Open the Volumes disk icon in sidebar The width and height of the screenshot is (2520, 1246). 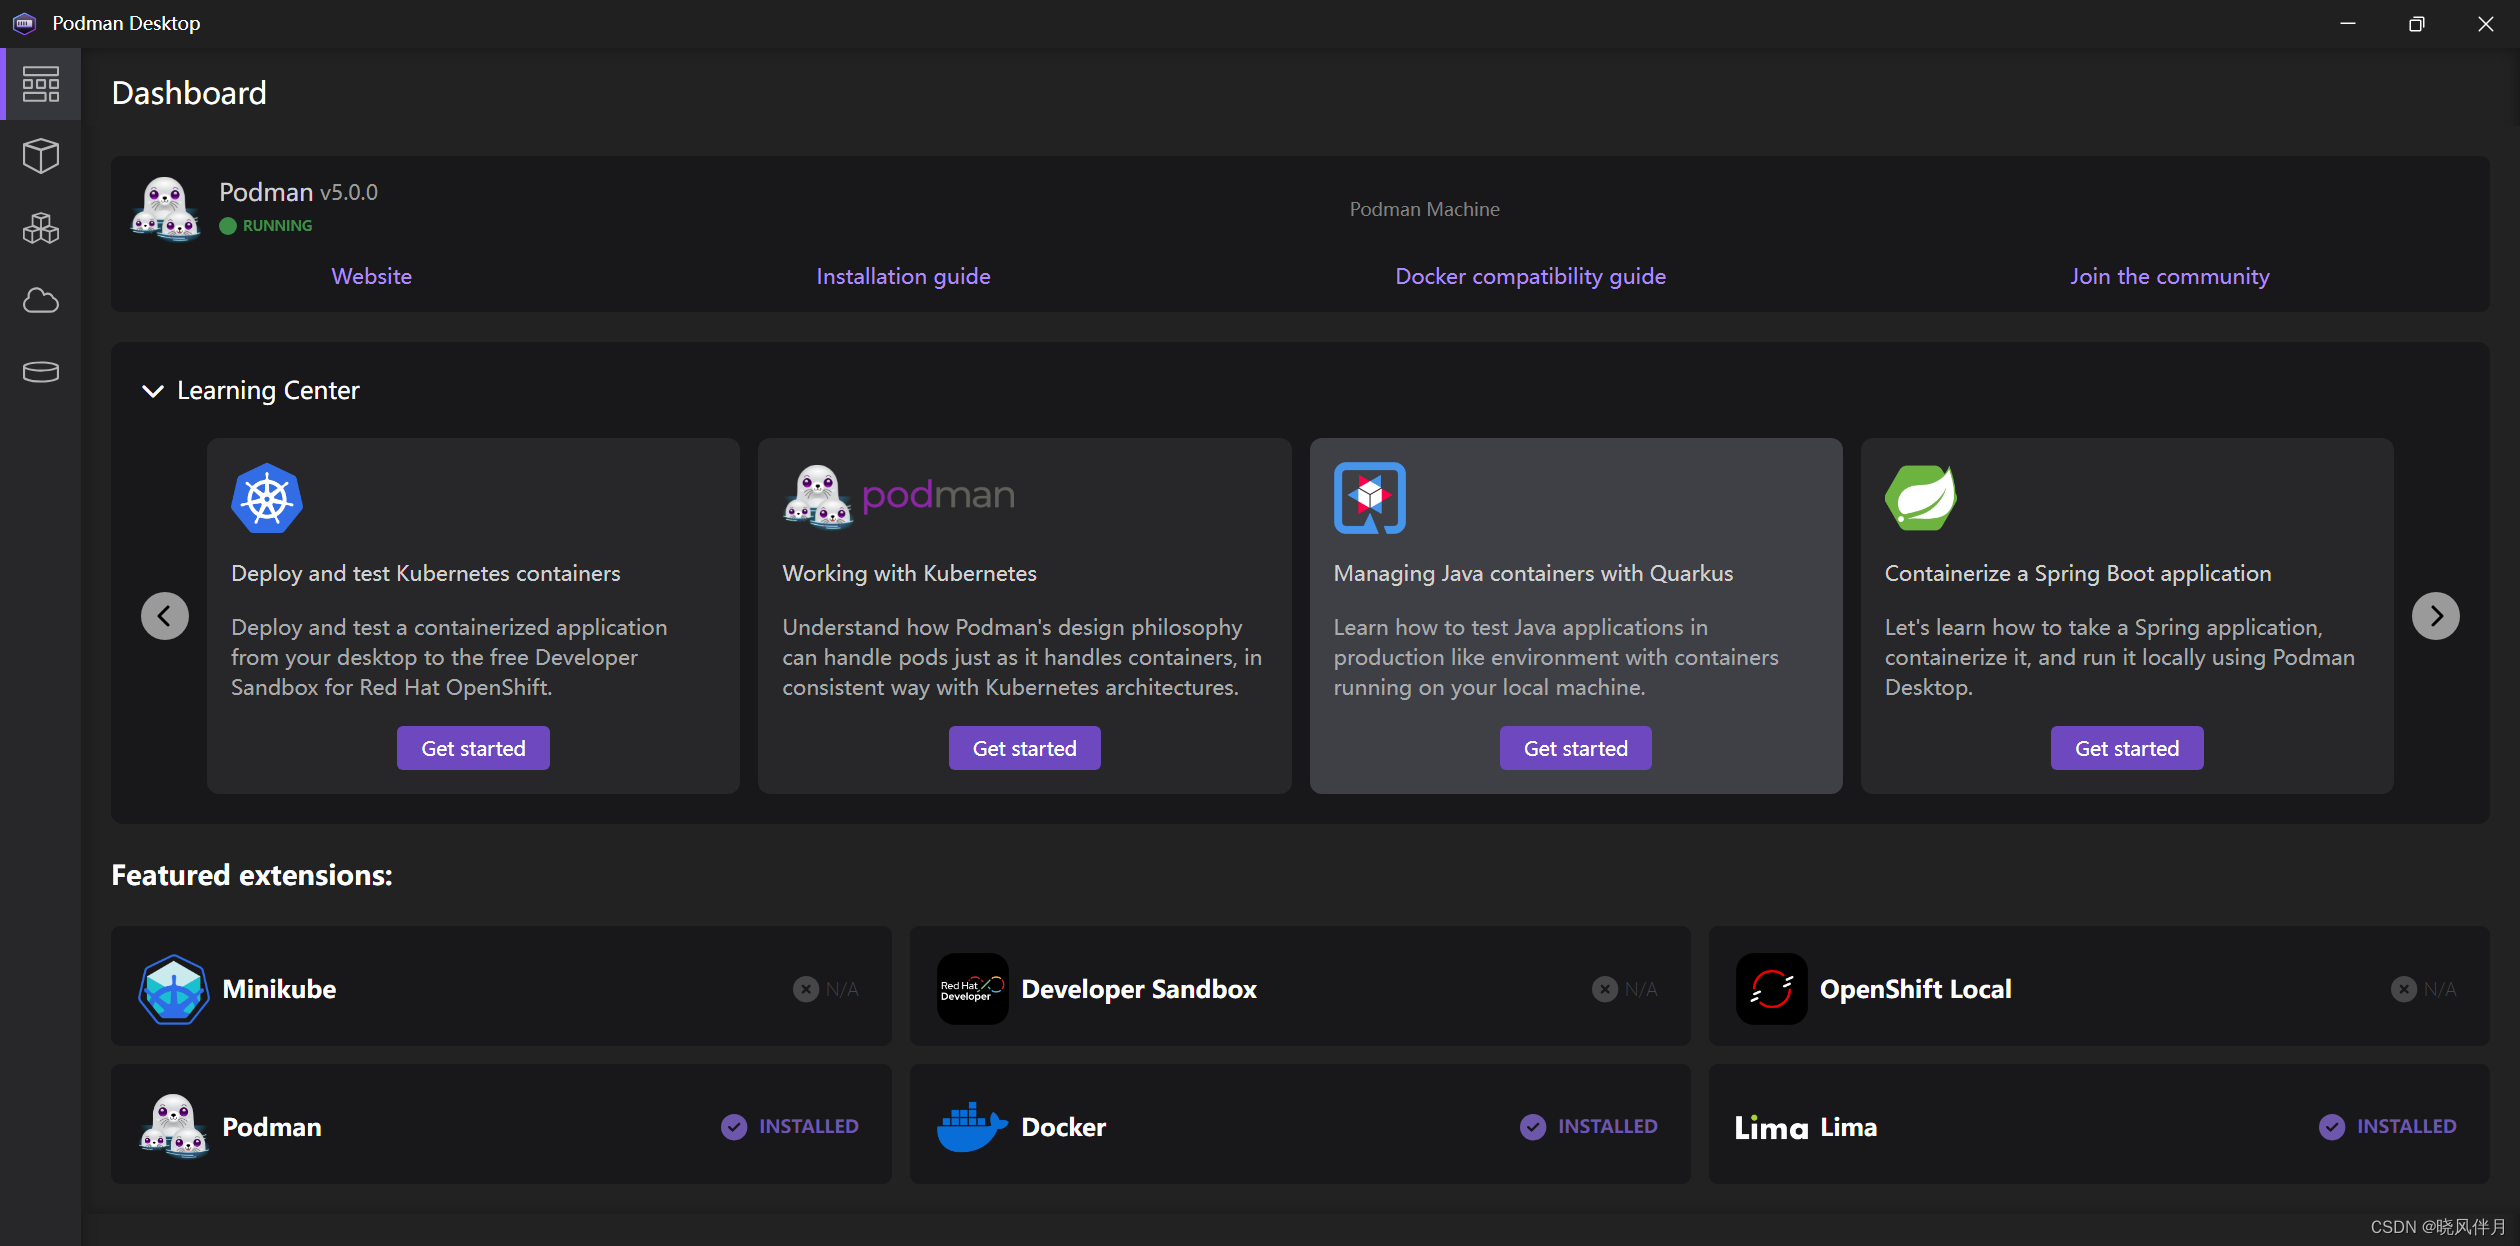pyautogui.click(x=41, y=372)
